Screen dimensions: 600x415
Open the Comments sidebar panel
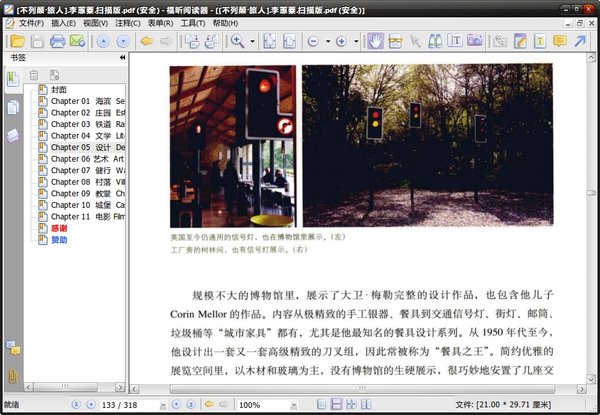[x=13, y=348]
